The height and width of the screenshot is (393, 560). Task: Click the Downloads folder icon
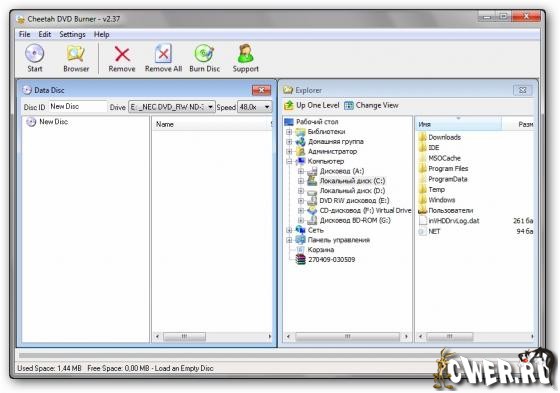click(422, 137)
